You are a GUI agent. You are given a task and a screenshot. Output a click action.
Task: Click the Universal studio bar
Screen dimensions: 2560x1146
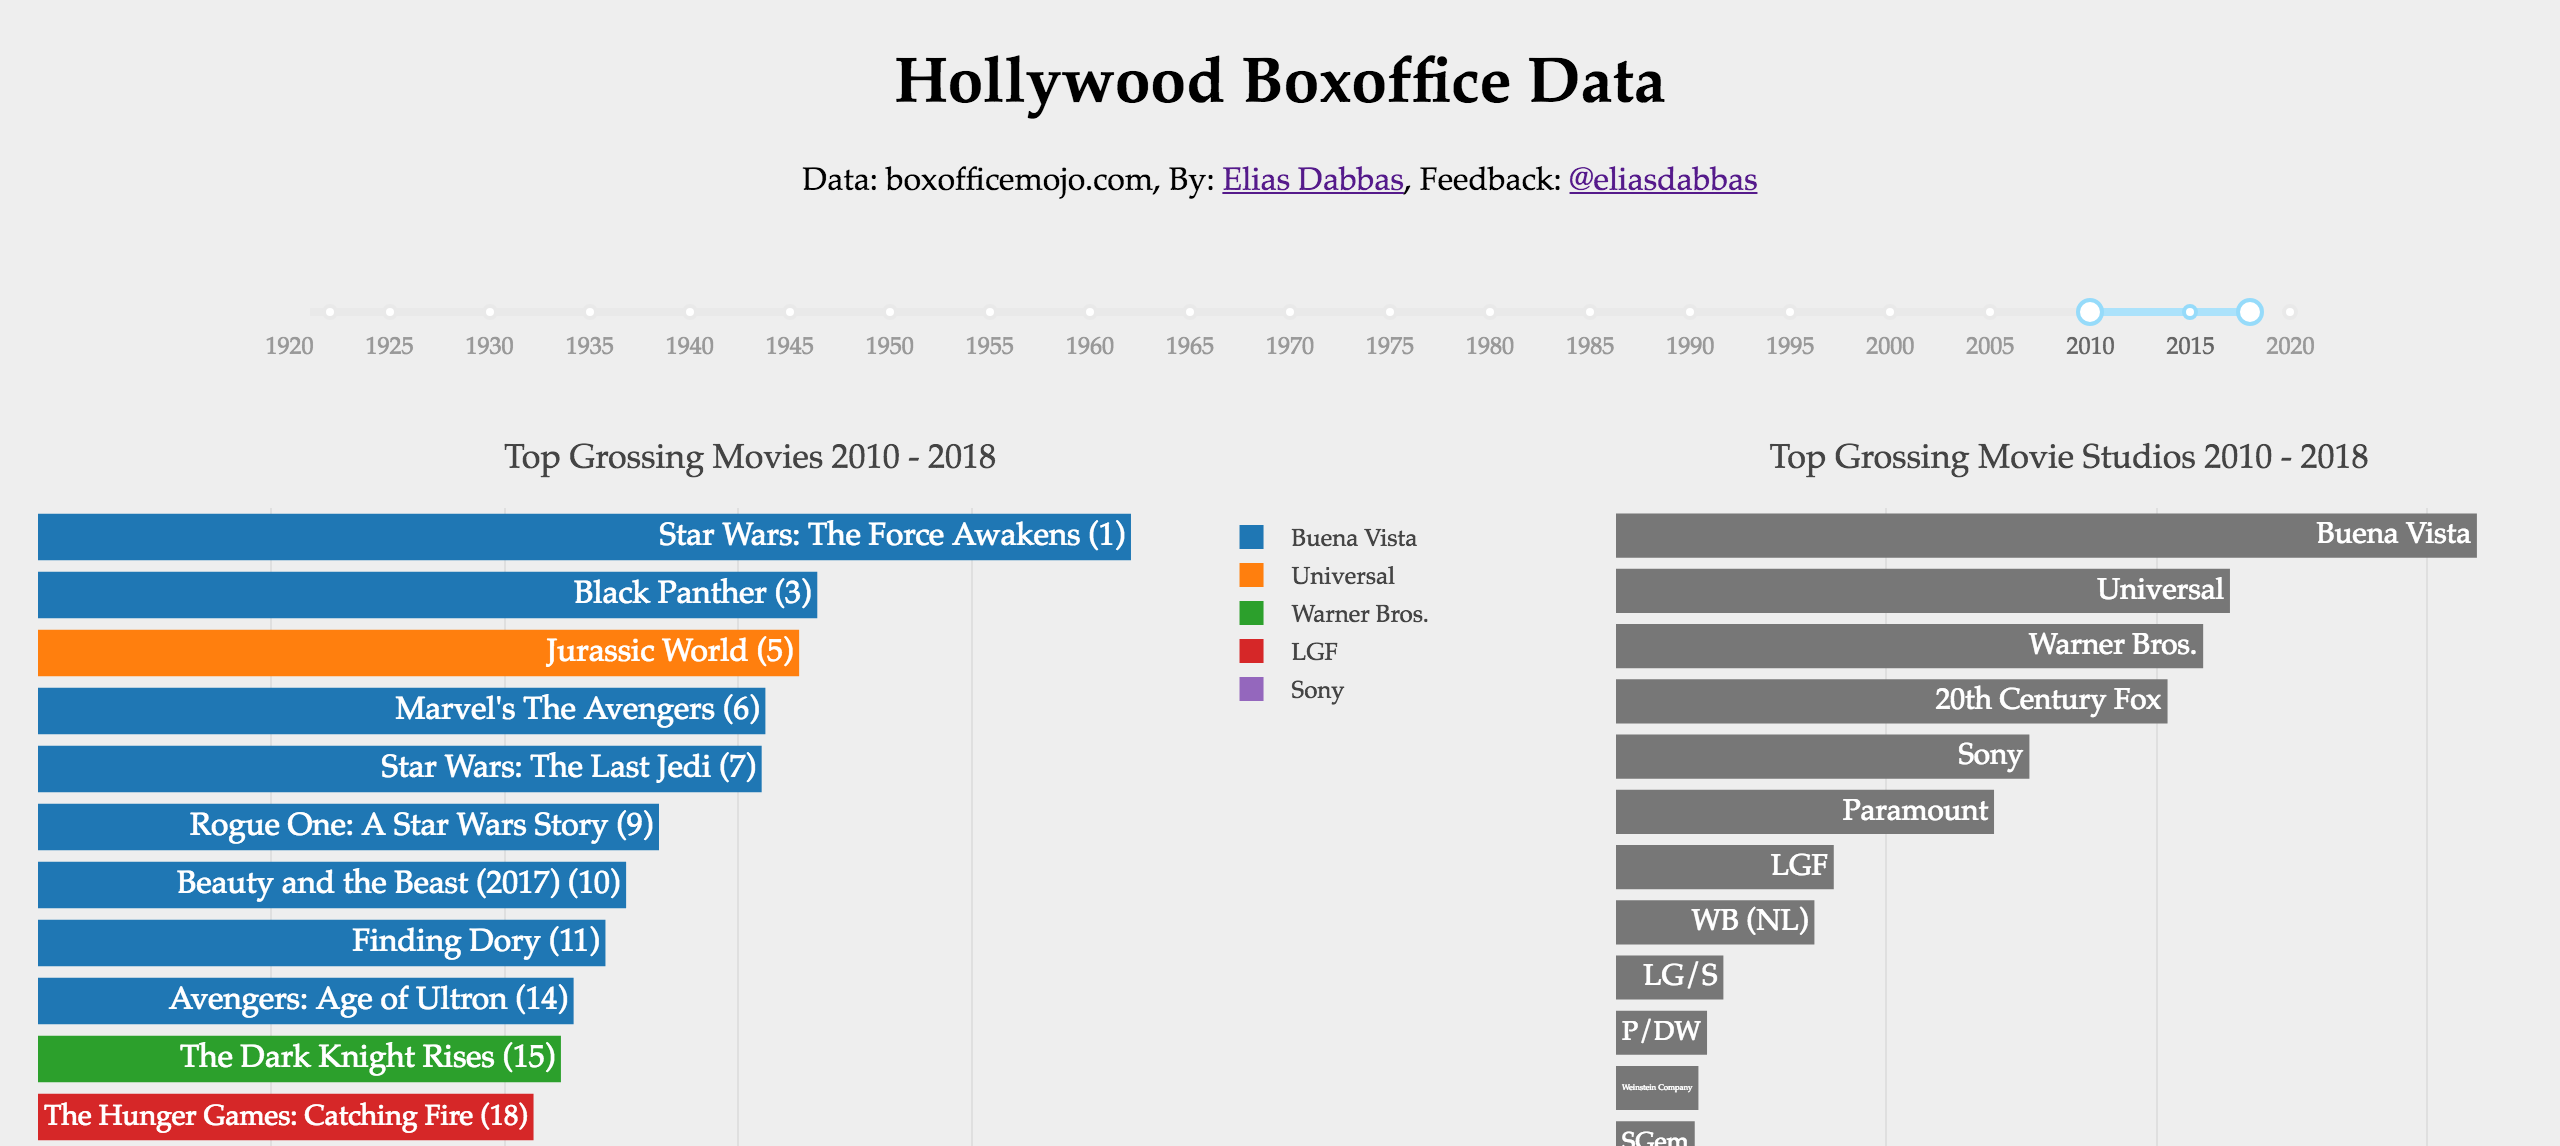[x=1923, y=590]
